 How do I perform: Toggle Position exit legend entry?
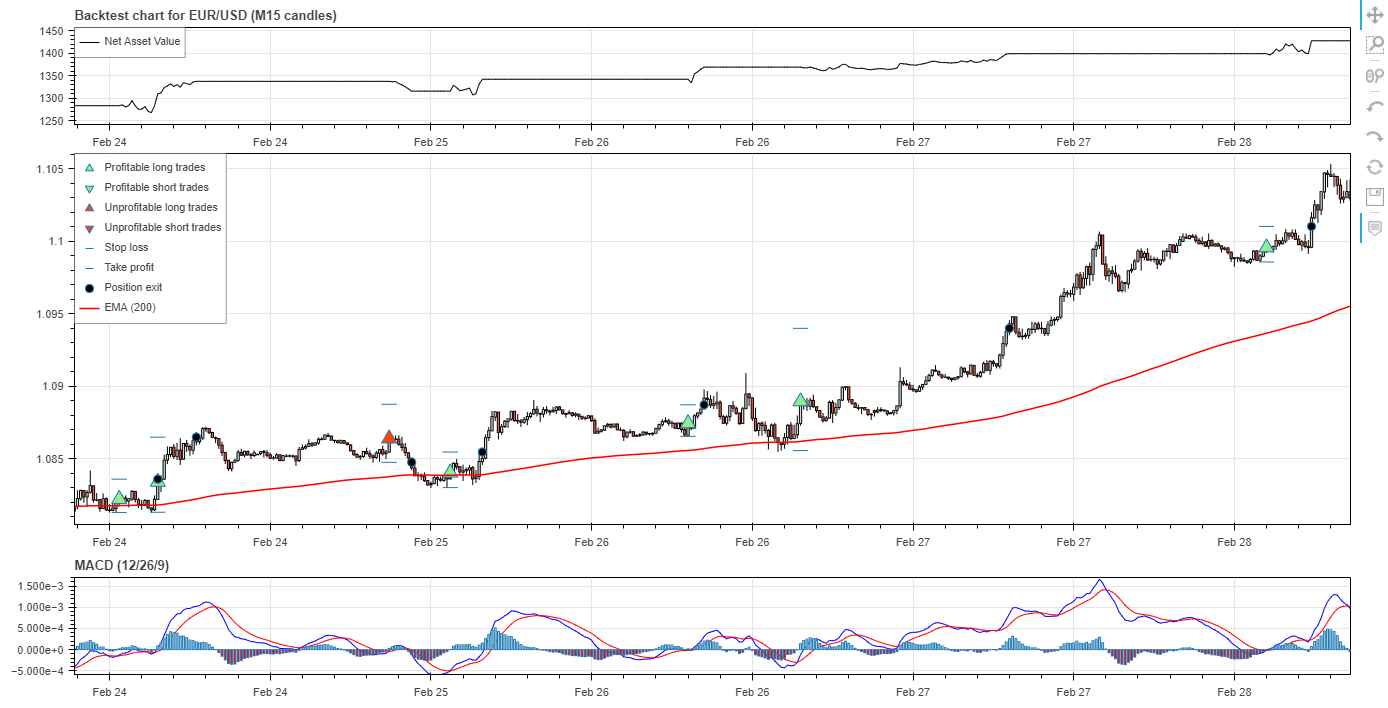point(122,288)
